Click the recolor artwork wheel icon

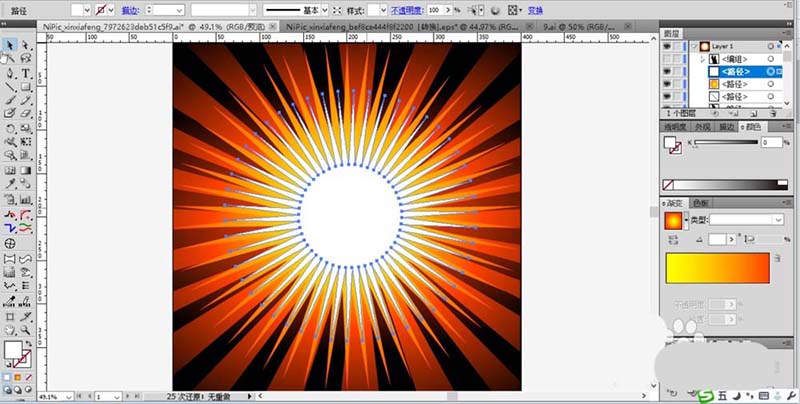click(495, 10)
